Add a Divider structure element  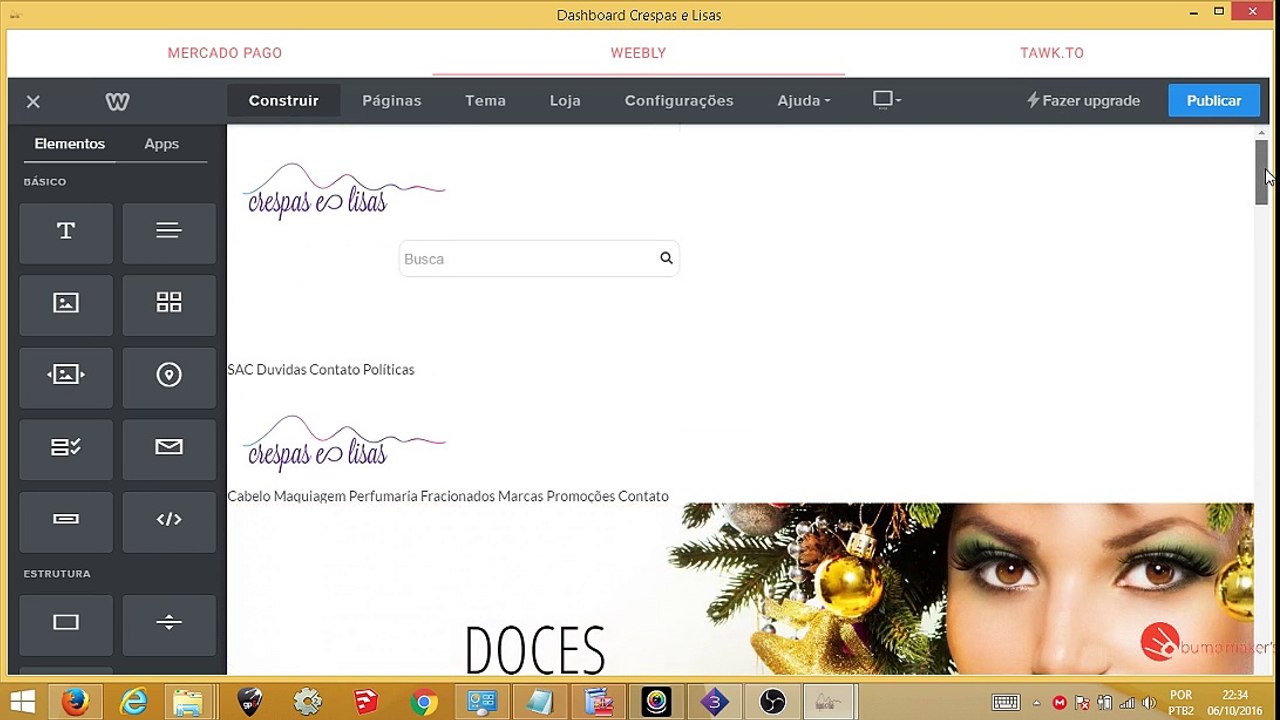pos(169,625)
